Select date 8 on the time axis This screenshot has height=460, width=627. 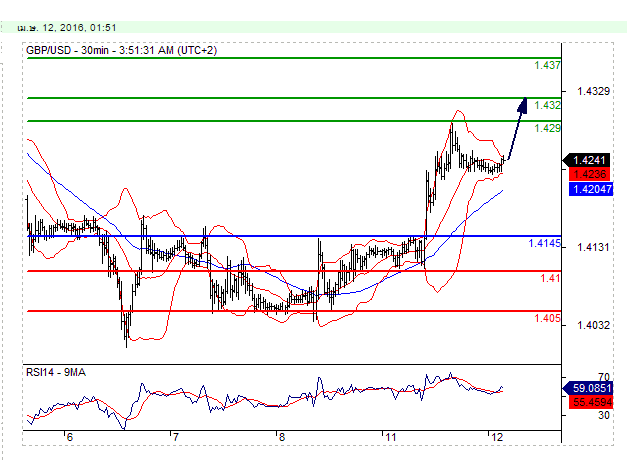tap(282, 437)
